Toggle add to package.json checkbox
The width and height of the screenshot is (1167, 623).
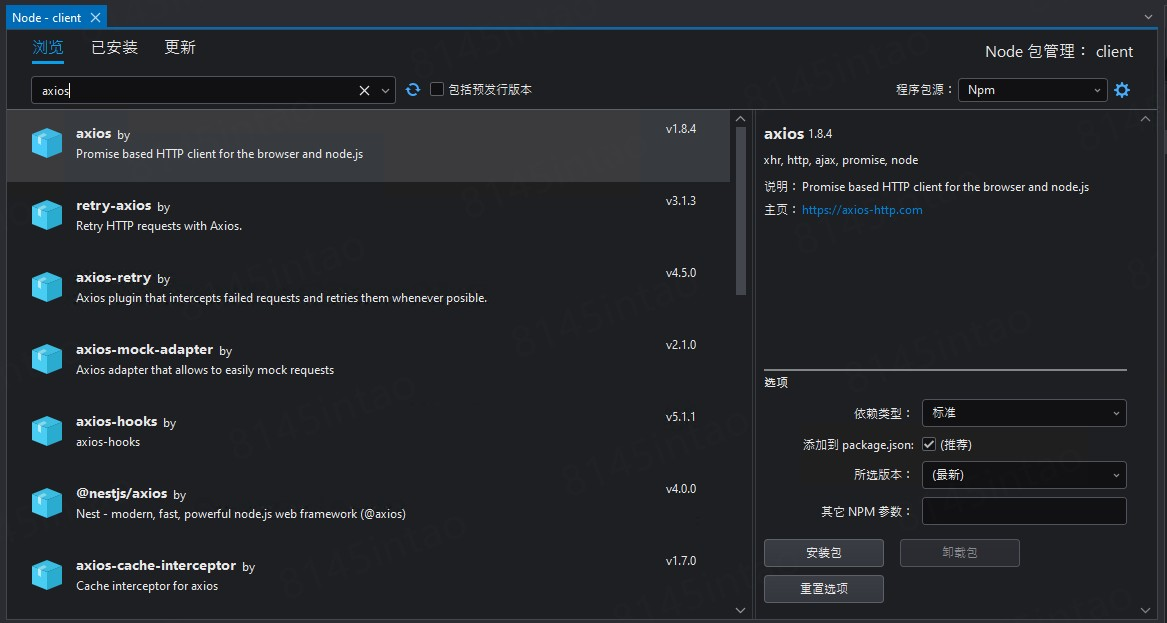(x=928, y=444)
